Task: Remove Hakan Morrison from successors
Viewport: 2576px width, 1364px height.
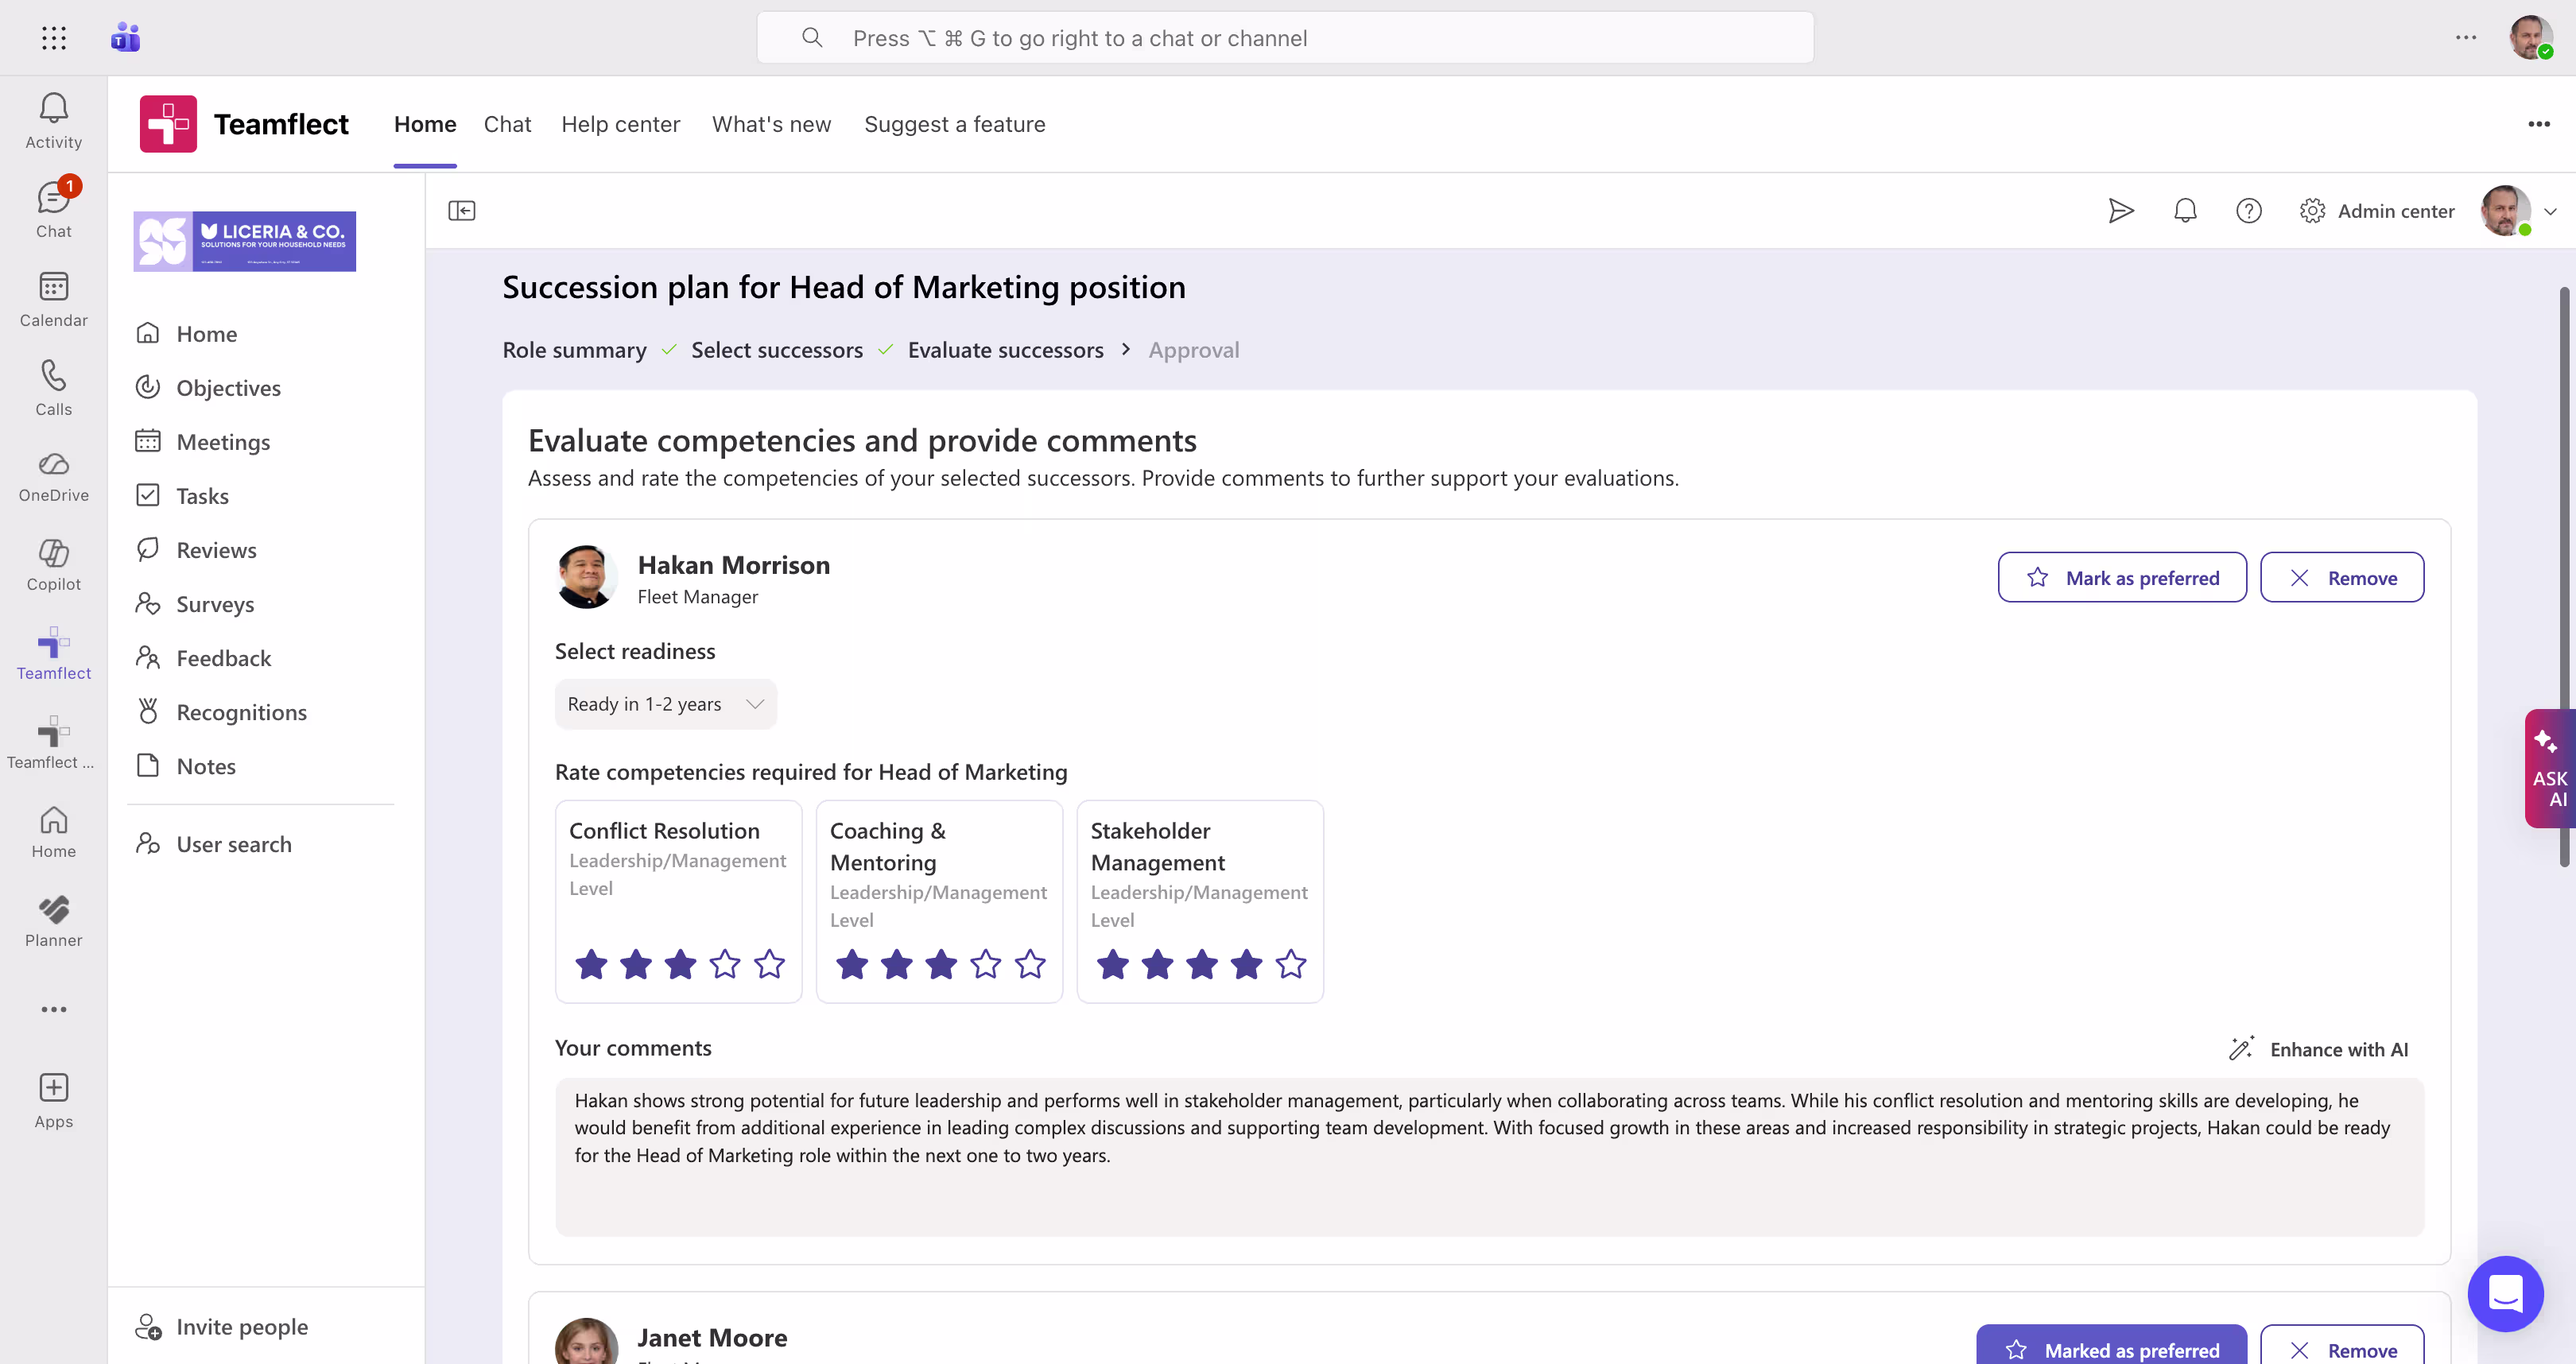Action: click(x=2342, y=577)
